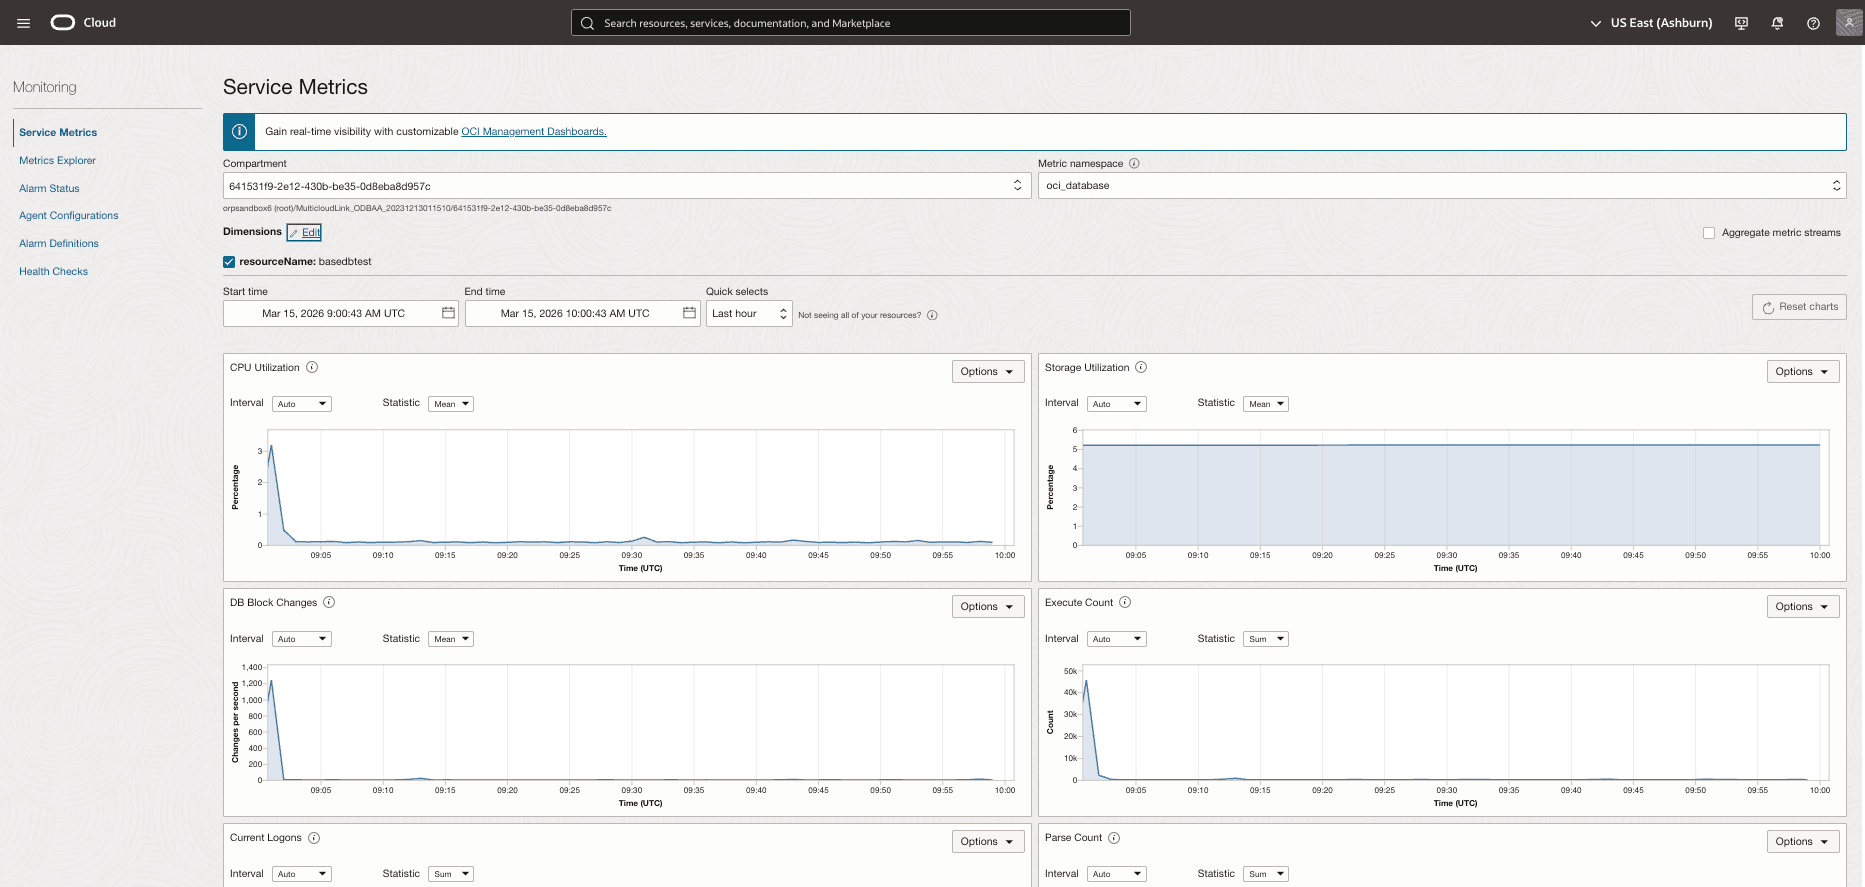This screenshot has width=1865, height=887.
Task: Click the global search field
Action: pos(851,23)
